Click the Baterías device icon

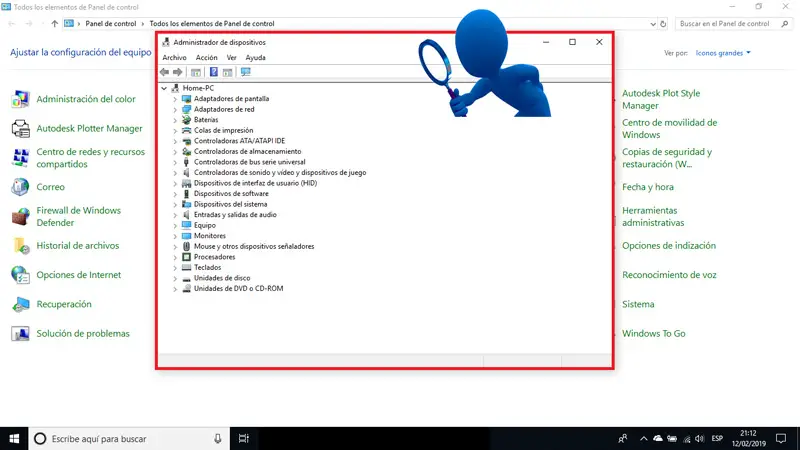[186, 119]
